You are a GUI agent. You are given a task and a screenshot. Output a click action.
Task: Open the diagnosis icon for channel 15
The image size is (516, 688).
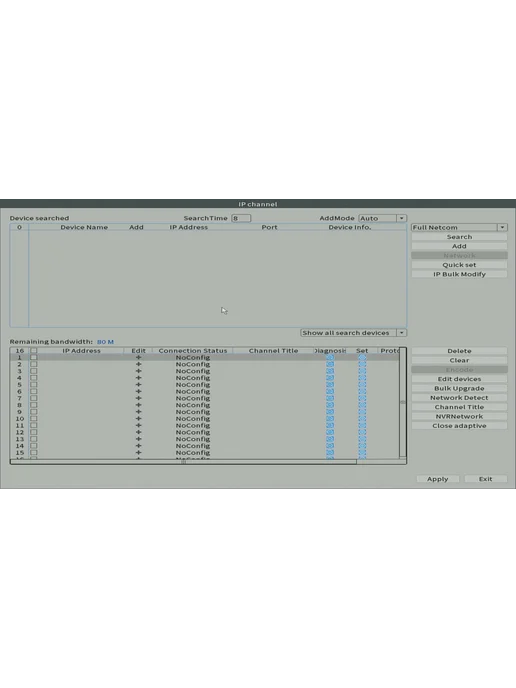point(330,453)
